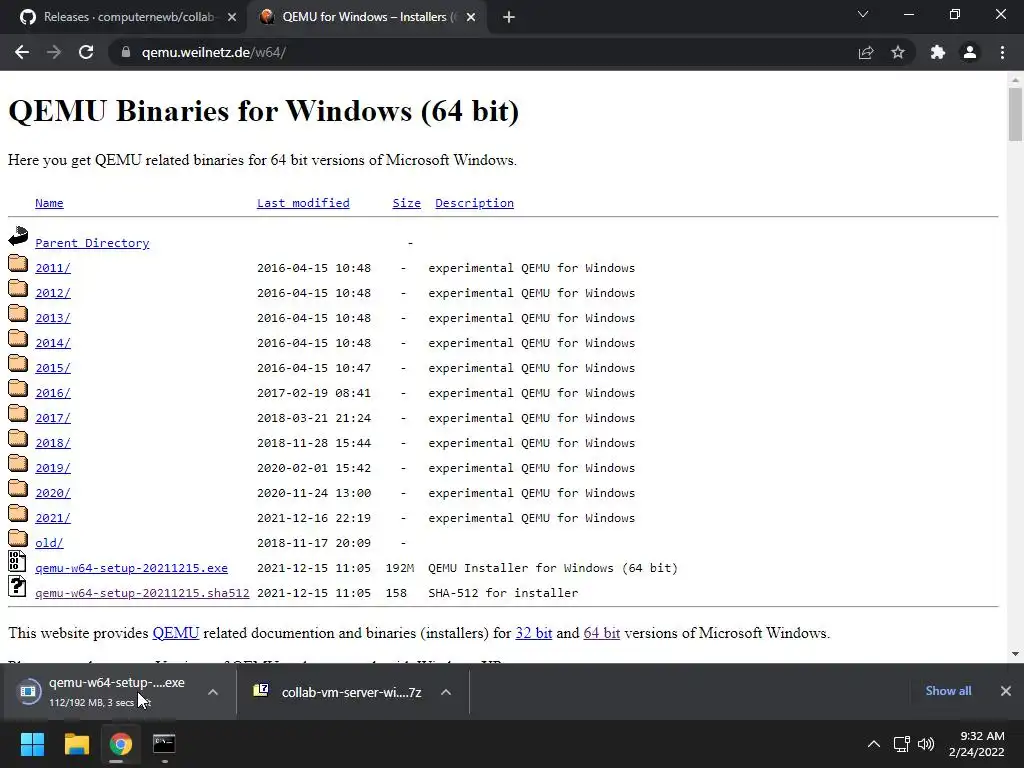This screenshot has width=1024, height=768.
Task: Show all downloads
Action: pyautogui.click(x=948, y=691)
